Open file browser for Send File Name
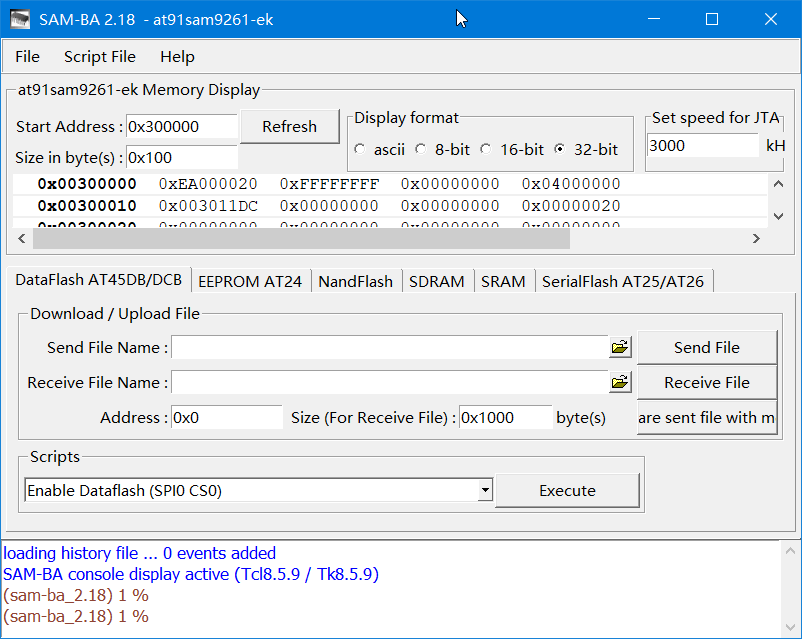 619,347
